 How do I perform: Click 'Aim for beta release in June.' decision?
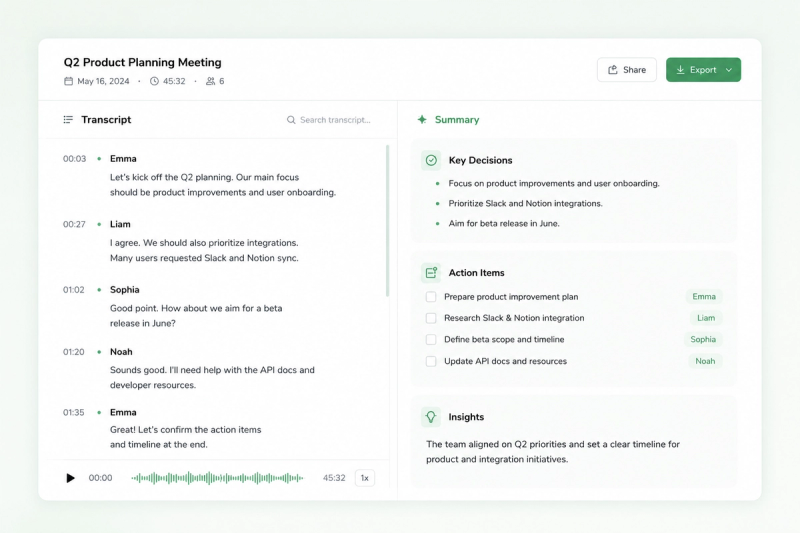pos(504,223)
